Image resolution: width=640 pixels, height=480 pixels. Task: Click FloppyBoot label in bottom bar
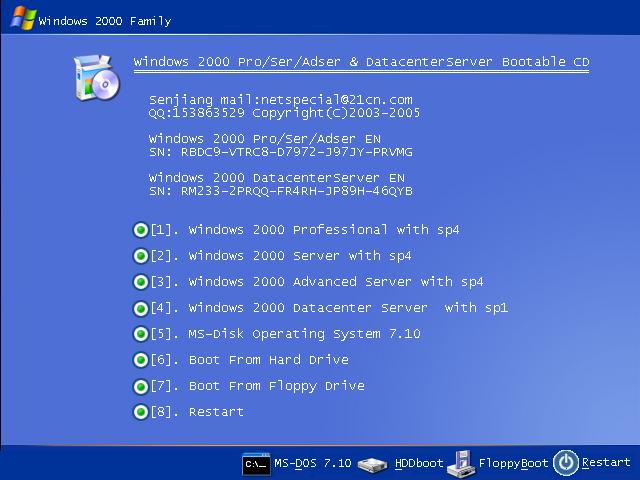pos(513,464)
